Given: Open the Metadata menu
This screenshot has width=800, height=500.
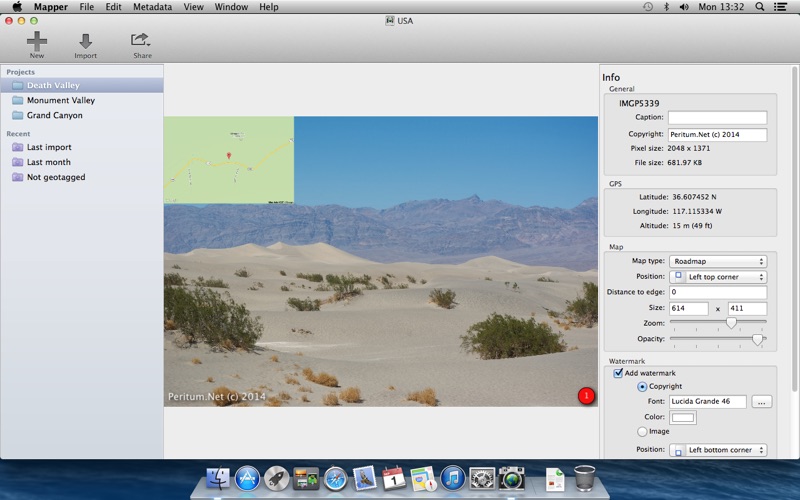Looking at the screenshot, I should tap(152, 7).
